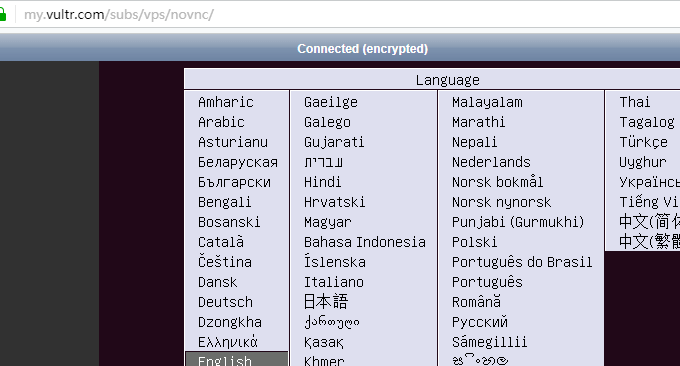680x366 pixels.
Task: Choose Khmer language
Action: click(324, 360)
